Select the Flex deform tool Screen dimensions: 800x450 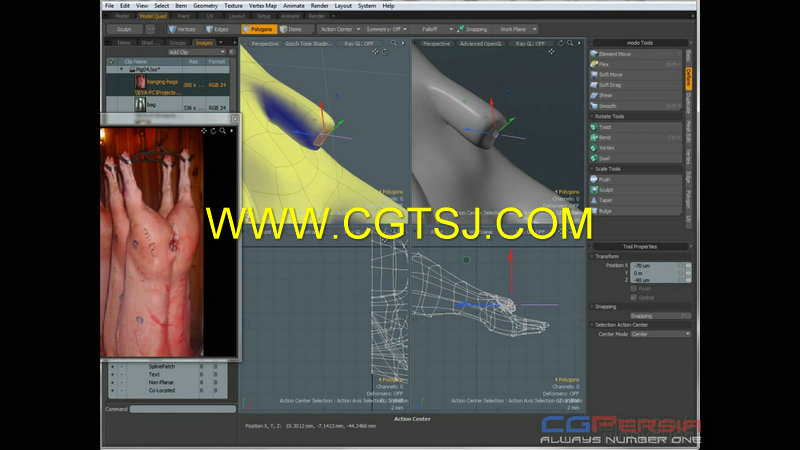pos(636,64)
